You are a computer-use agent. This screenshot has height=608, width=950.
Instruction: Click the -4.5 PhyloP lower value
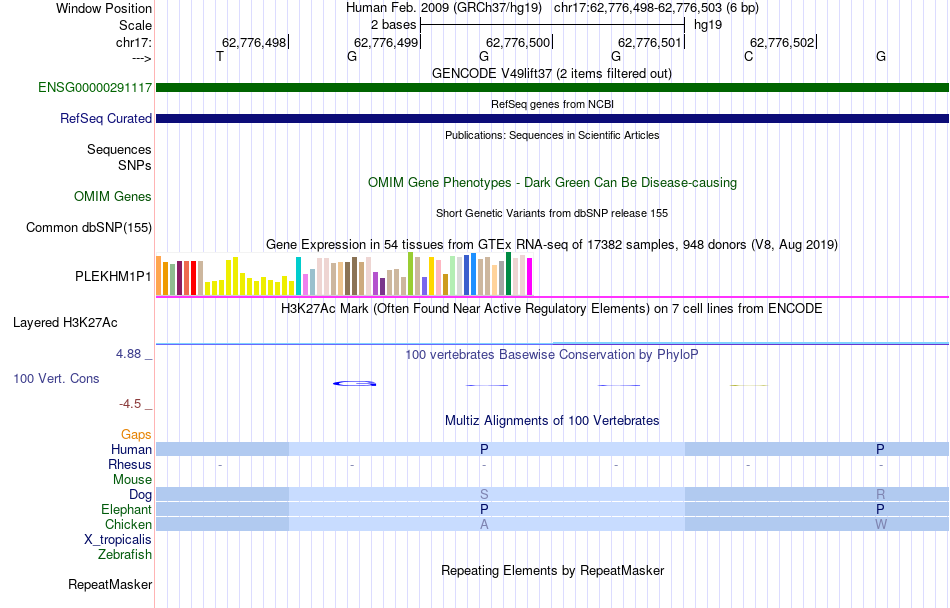[x=130, y=404]
